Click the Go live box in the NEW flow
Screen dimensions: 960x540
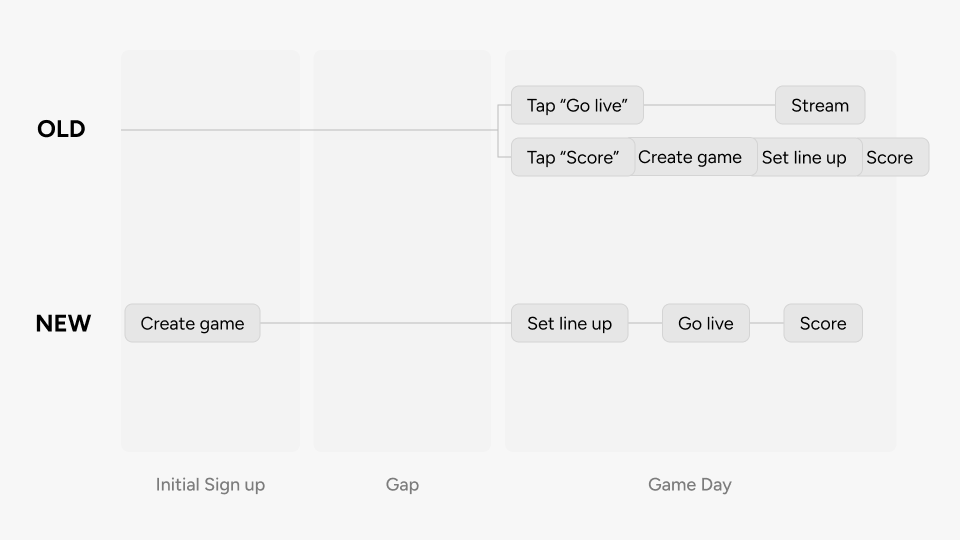click(x=706, y=323)
